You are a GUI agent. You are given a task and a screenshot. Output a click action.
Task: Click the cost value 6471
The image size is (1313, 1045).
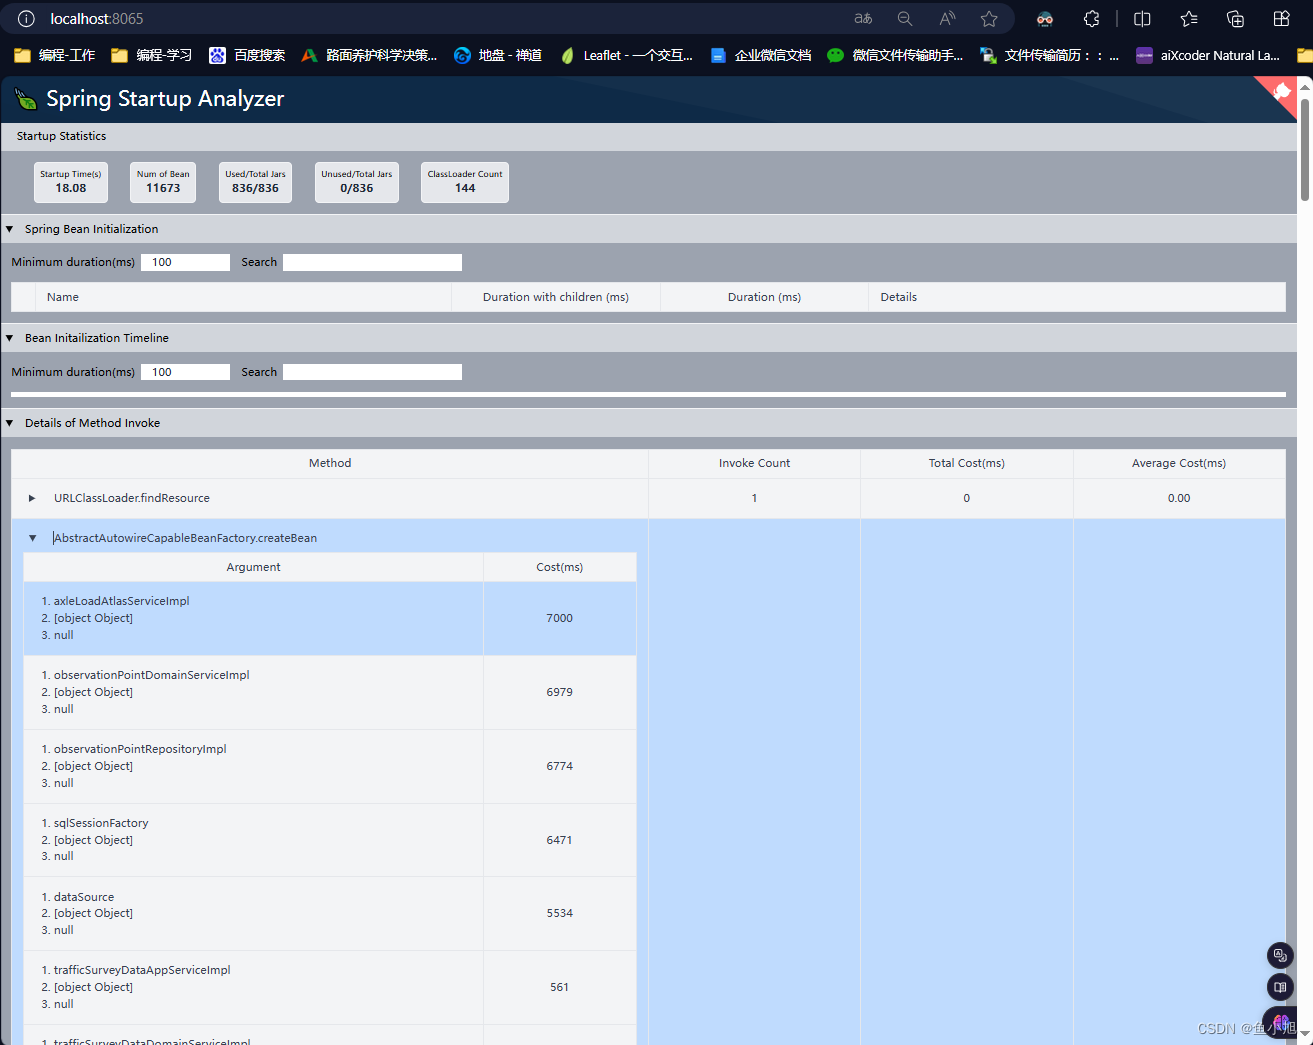(x=560, y=840)
